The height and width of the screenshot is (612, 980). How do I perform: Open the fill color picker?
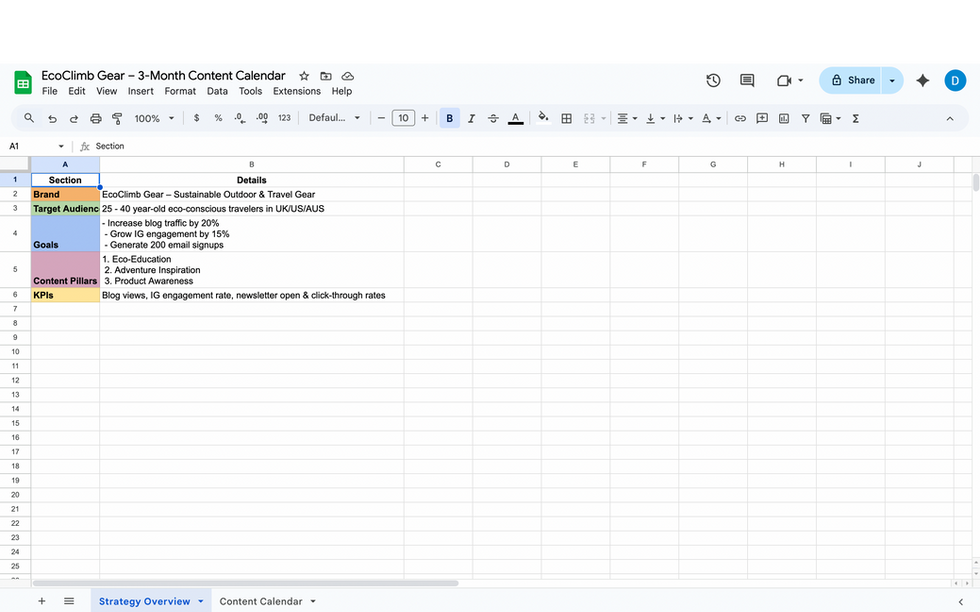coord(542,117)
